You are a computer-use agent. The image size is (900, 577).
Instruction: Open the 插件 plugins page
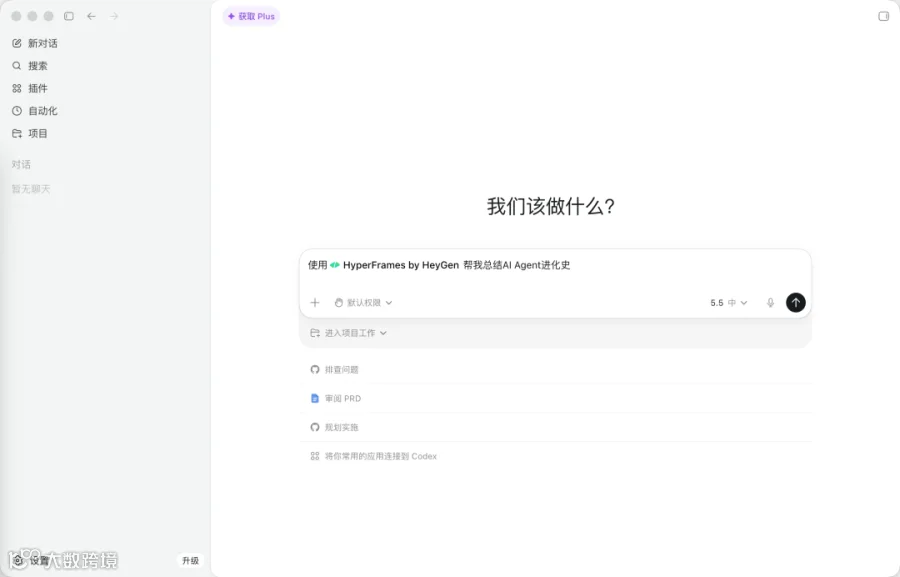click(30, 88)
